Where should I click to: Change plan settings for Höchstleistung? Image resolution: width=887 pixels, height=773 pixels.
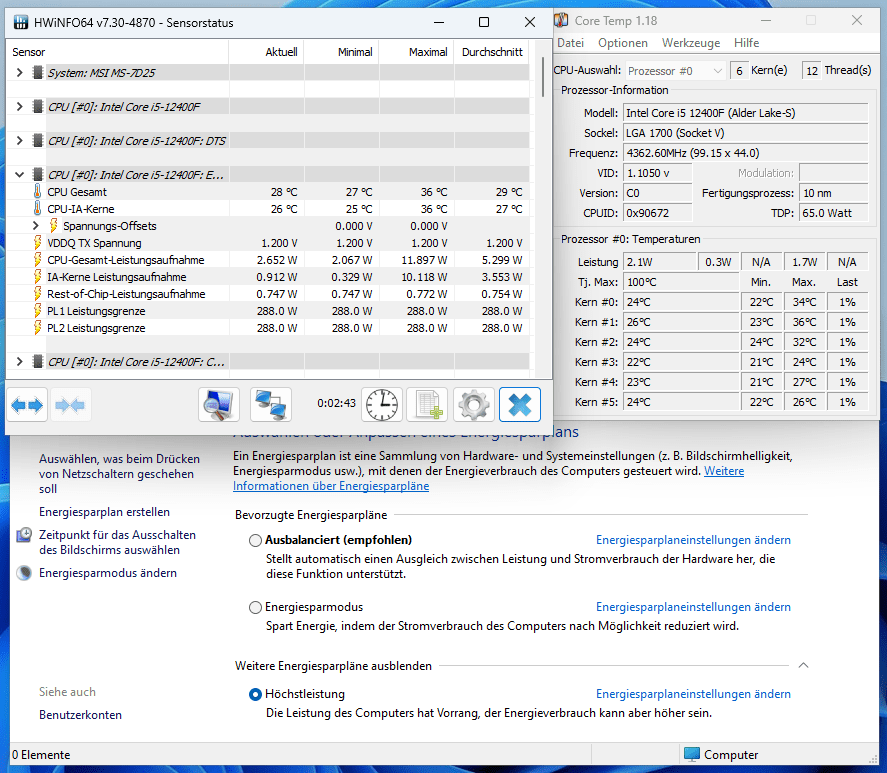693,694
